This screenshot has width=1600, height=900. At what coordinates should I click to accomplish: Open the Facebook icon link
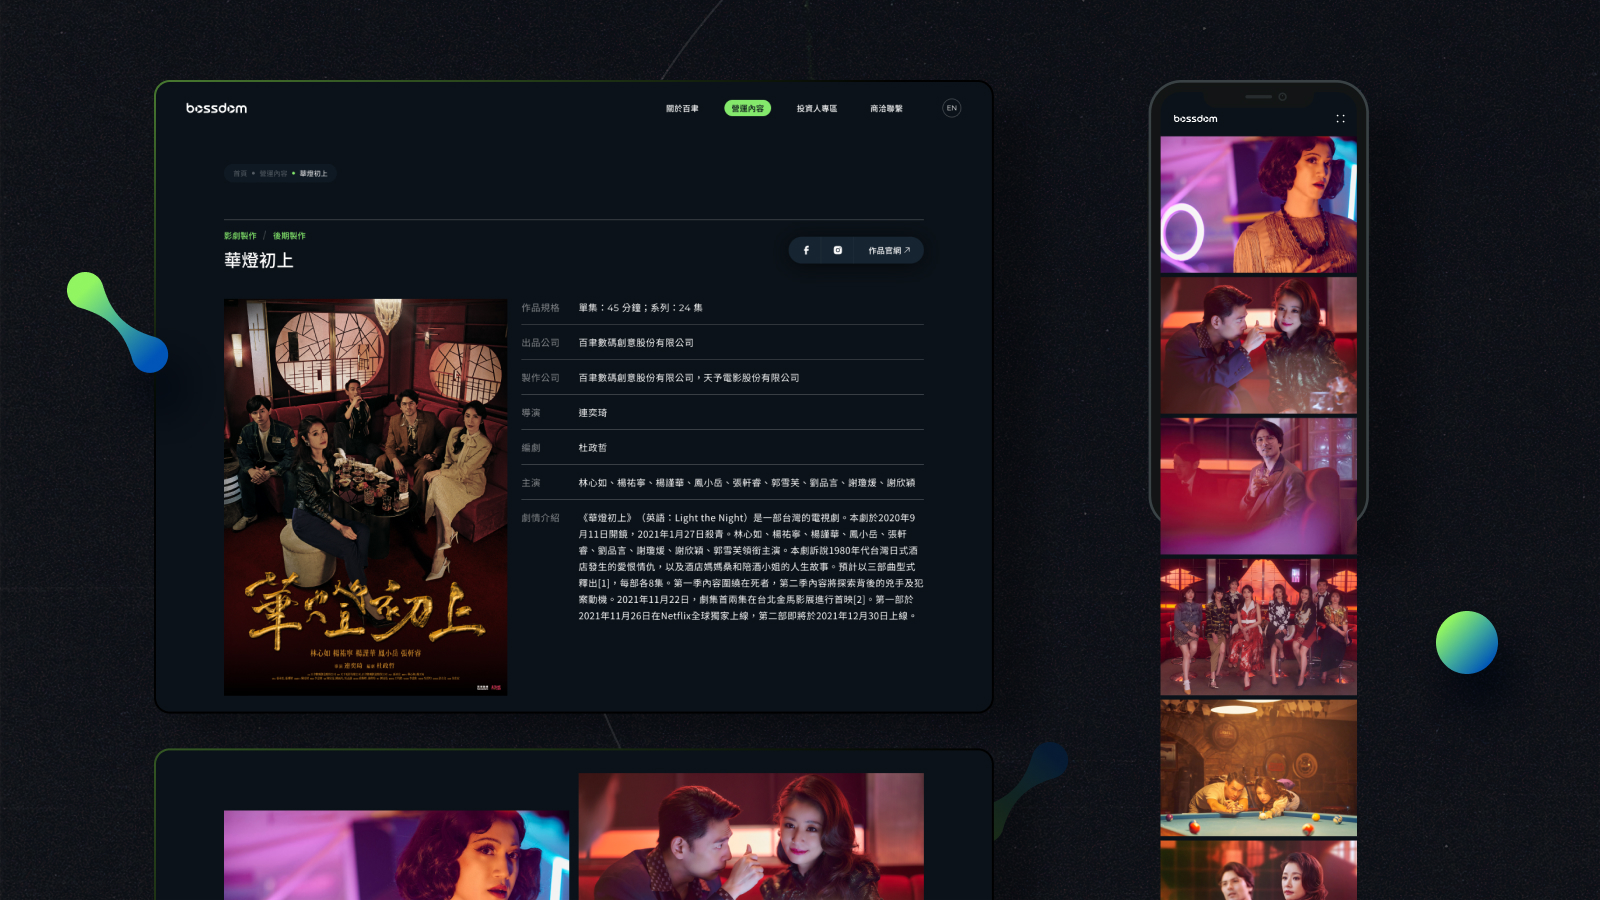coord(806,250)
